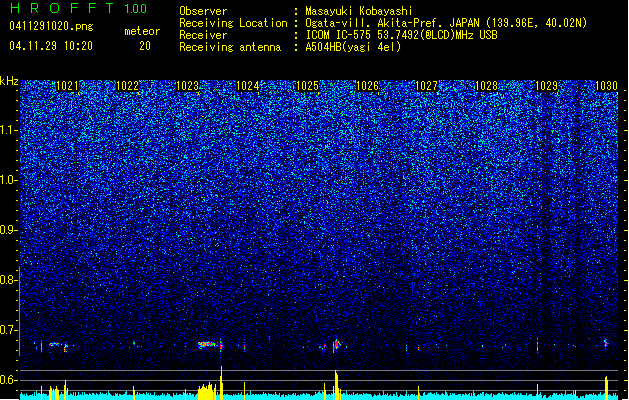629x400 pixels.
Task: Click the tallest yellow power spike before 1024
Action: tap(221, 383)
